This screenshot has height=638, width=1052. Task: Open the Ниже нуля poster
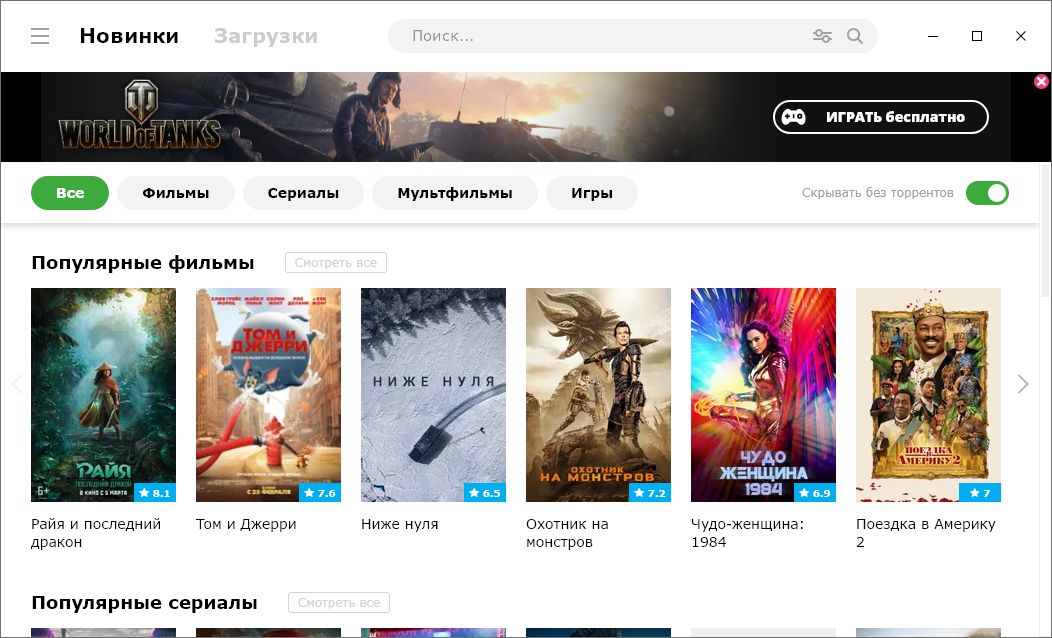tap(433, 395)
